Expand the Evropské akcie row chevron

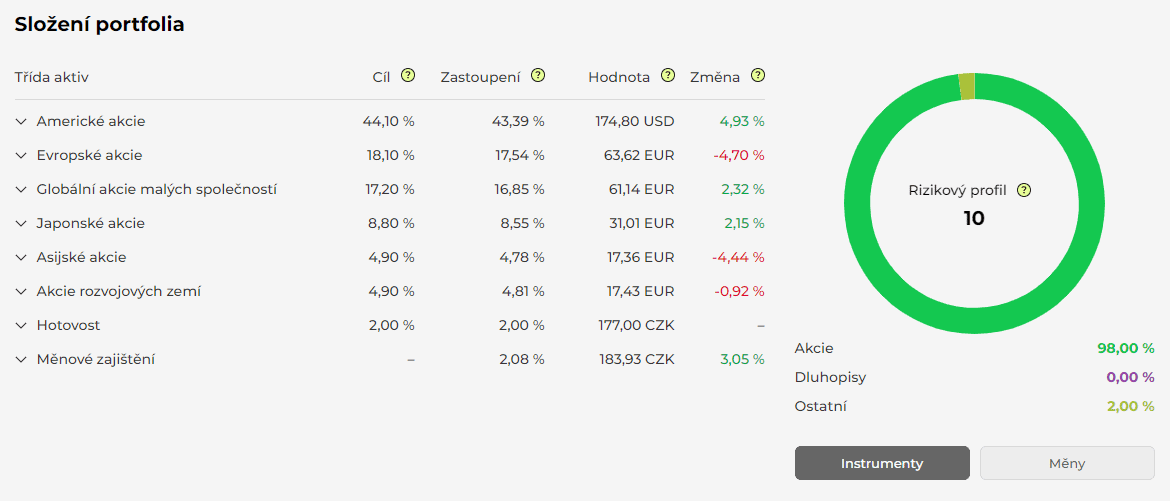point(21,156)
